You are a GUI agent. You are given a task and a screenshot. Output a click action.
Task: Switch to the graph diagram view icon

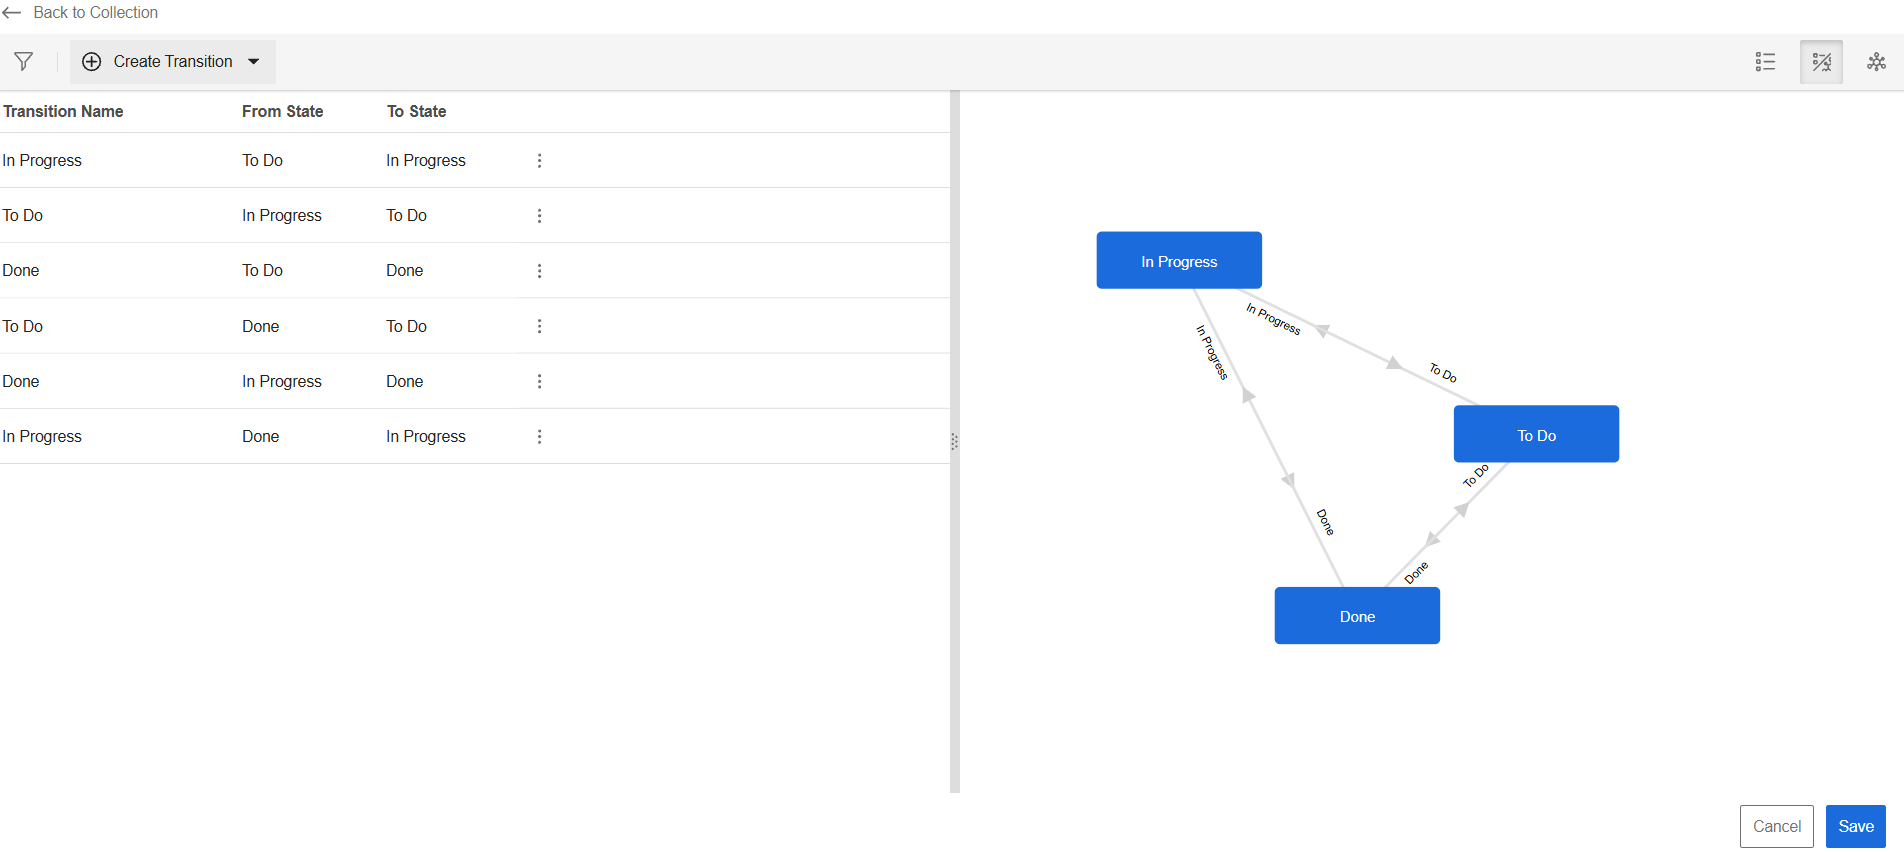(1876, 62)
